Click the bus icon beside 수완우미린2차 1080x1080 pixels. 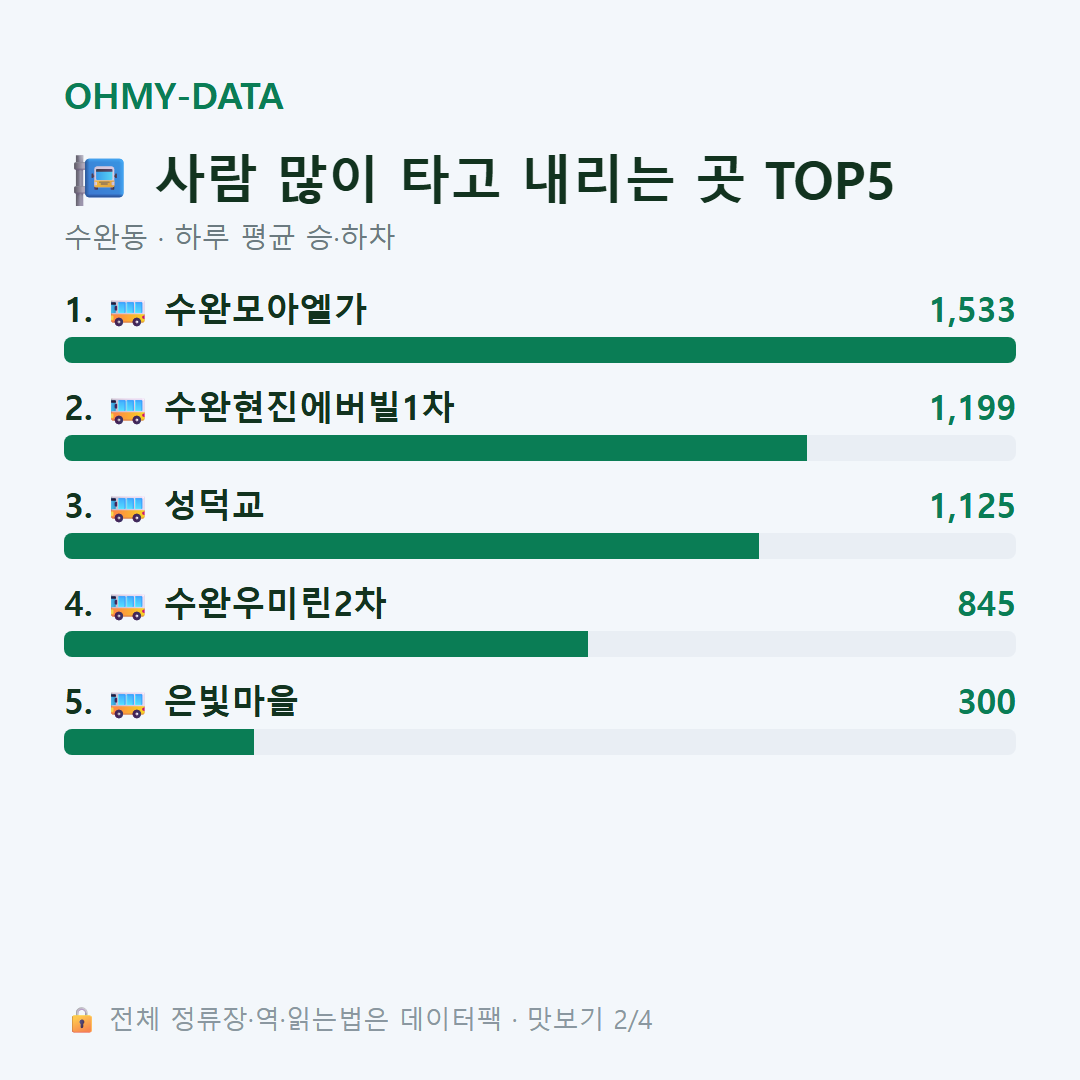click(x=127, y=606)
